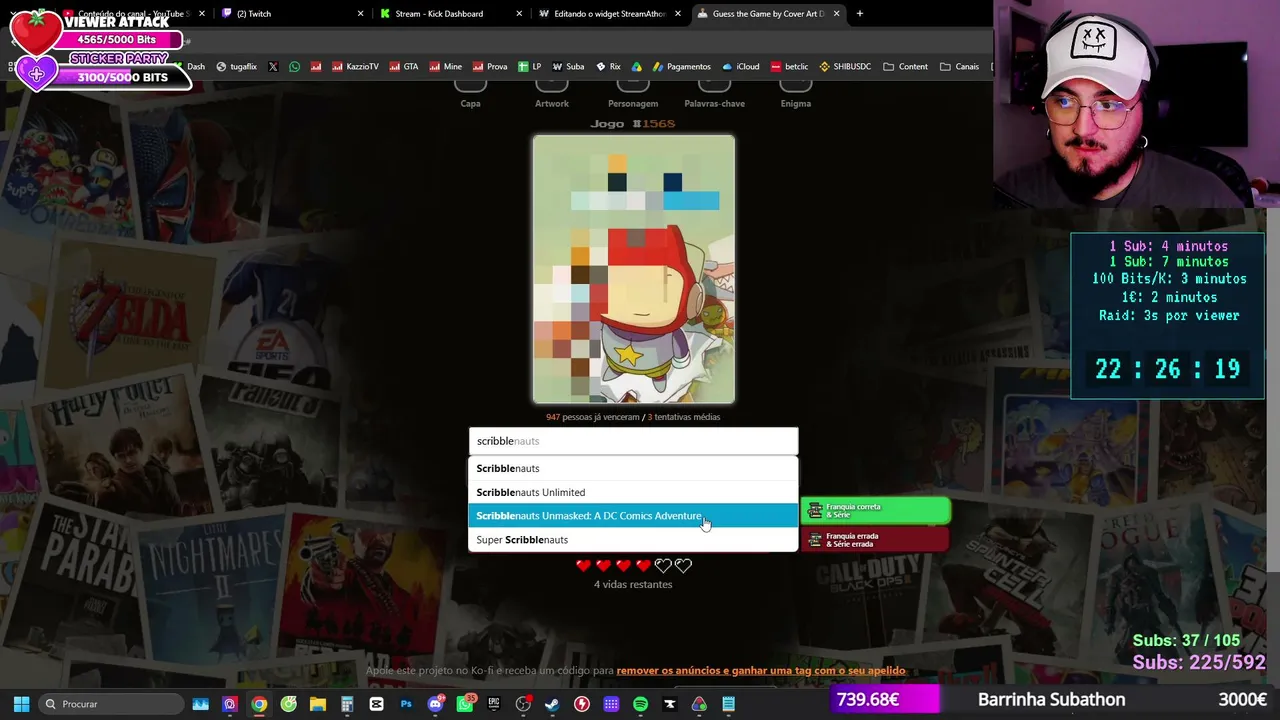Close the Guess the Game browser tab
1280x720 pixels.
pyautogui.click(x=836, y=13)
